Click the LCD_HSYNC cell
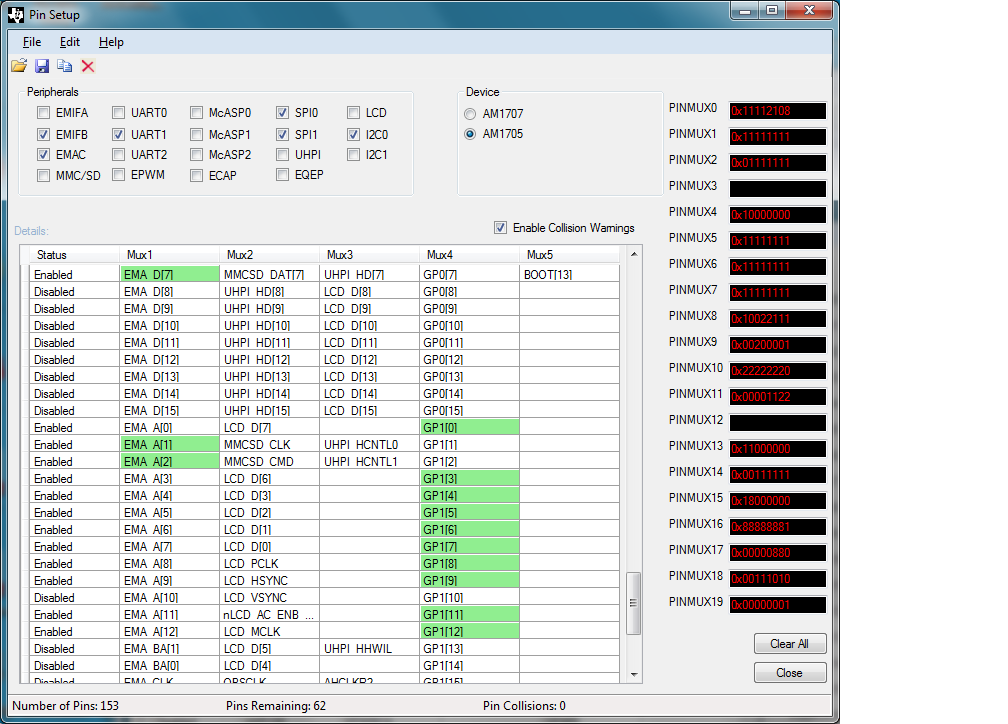 pyautogui.click(x=269, y=581)
